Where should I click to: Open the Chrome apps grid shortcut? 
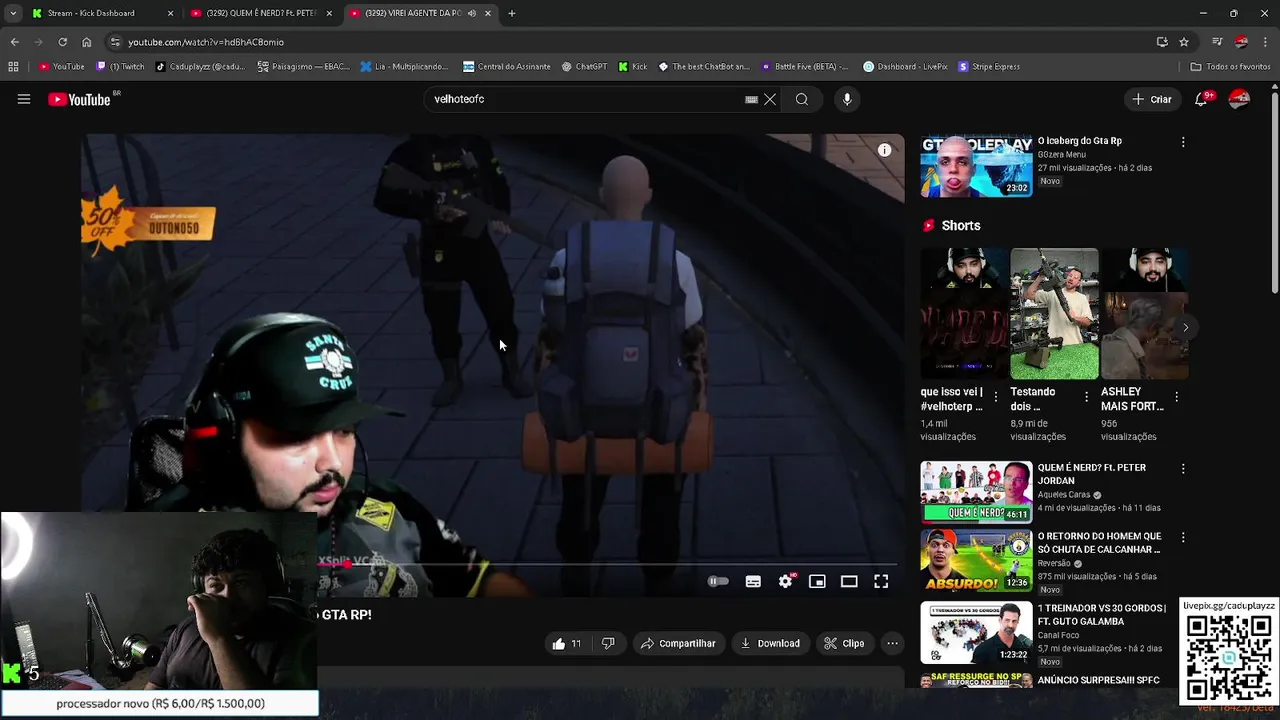[x=13, y=66]
